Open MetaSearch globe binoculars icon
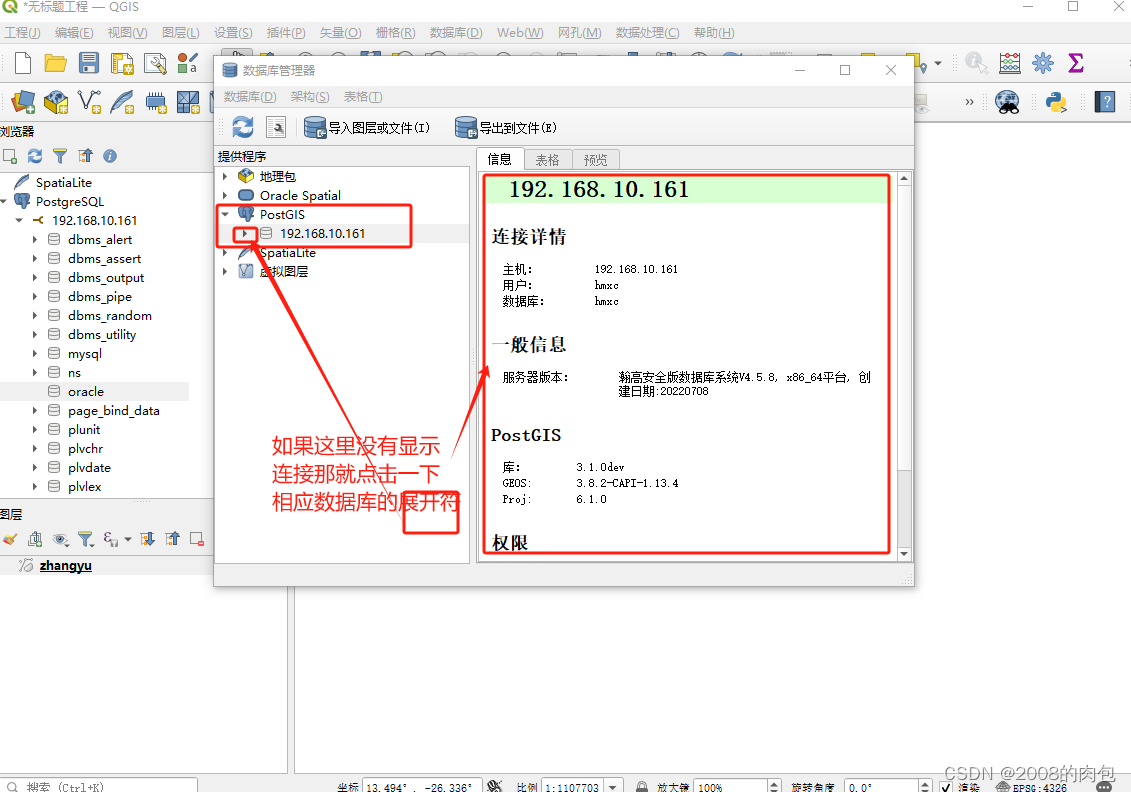1131x792 pixels. 1008,102
